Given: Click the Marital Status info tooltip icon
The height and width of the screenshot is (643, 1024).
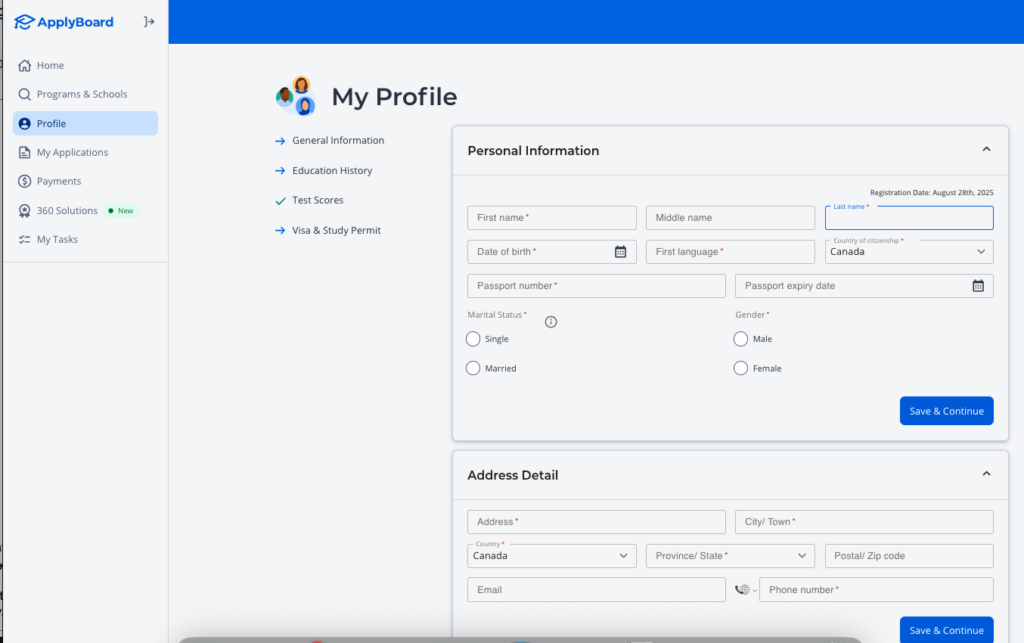Looking at the screenshot, I should [x=550, y=321].
